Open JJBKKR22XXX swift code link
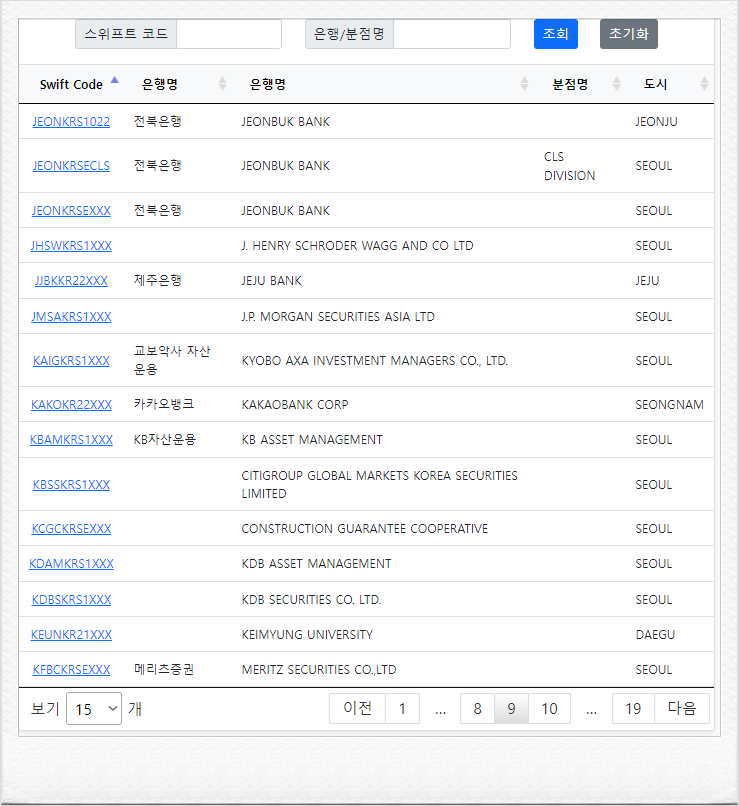Image resolution: width=739 pixels, height=806 pixels. point(71,281)
